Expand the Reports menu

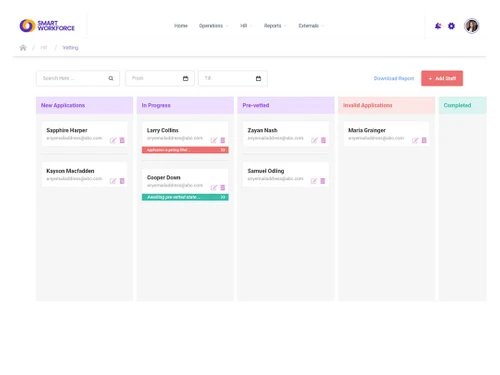click(x=275, y=26)
